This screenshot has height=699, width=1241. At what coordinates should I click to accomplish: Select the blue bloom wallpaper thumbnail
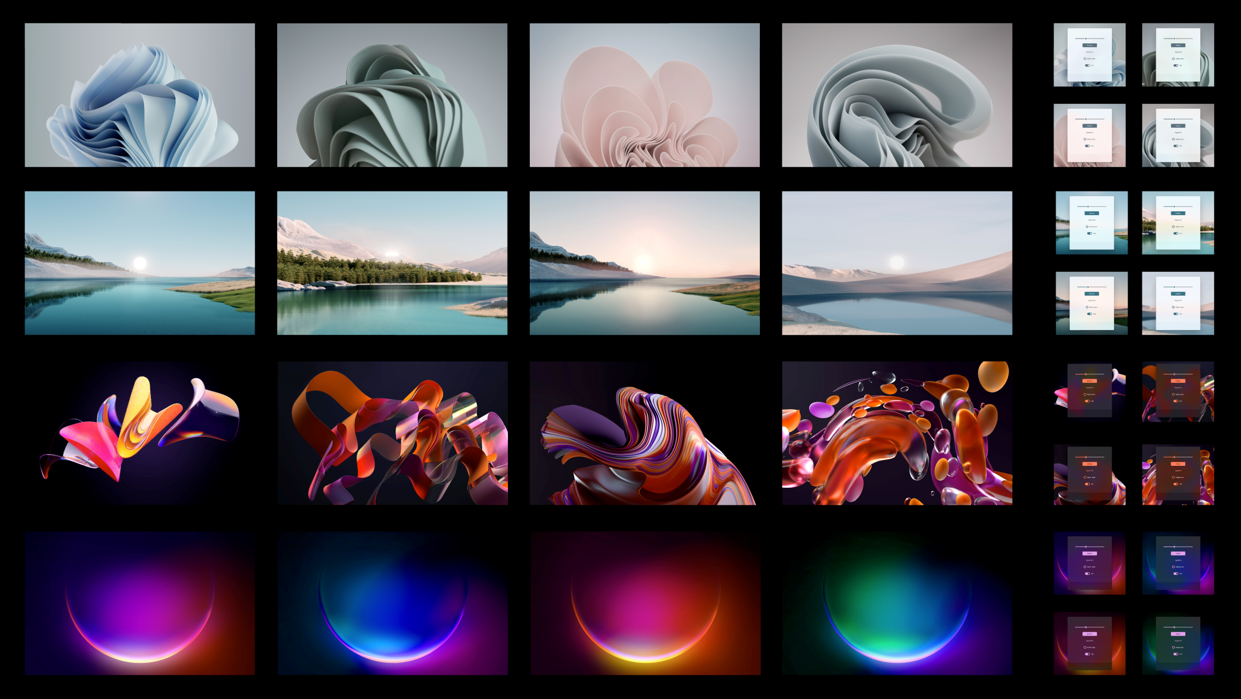[139, 94]
